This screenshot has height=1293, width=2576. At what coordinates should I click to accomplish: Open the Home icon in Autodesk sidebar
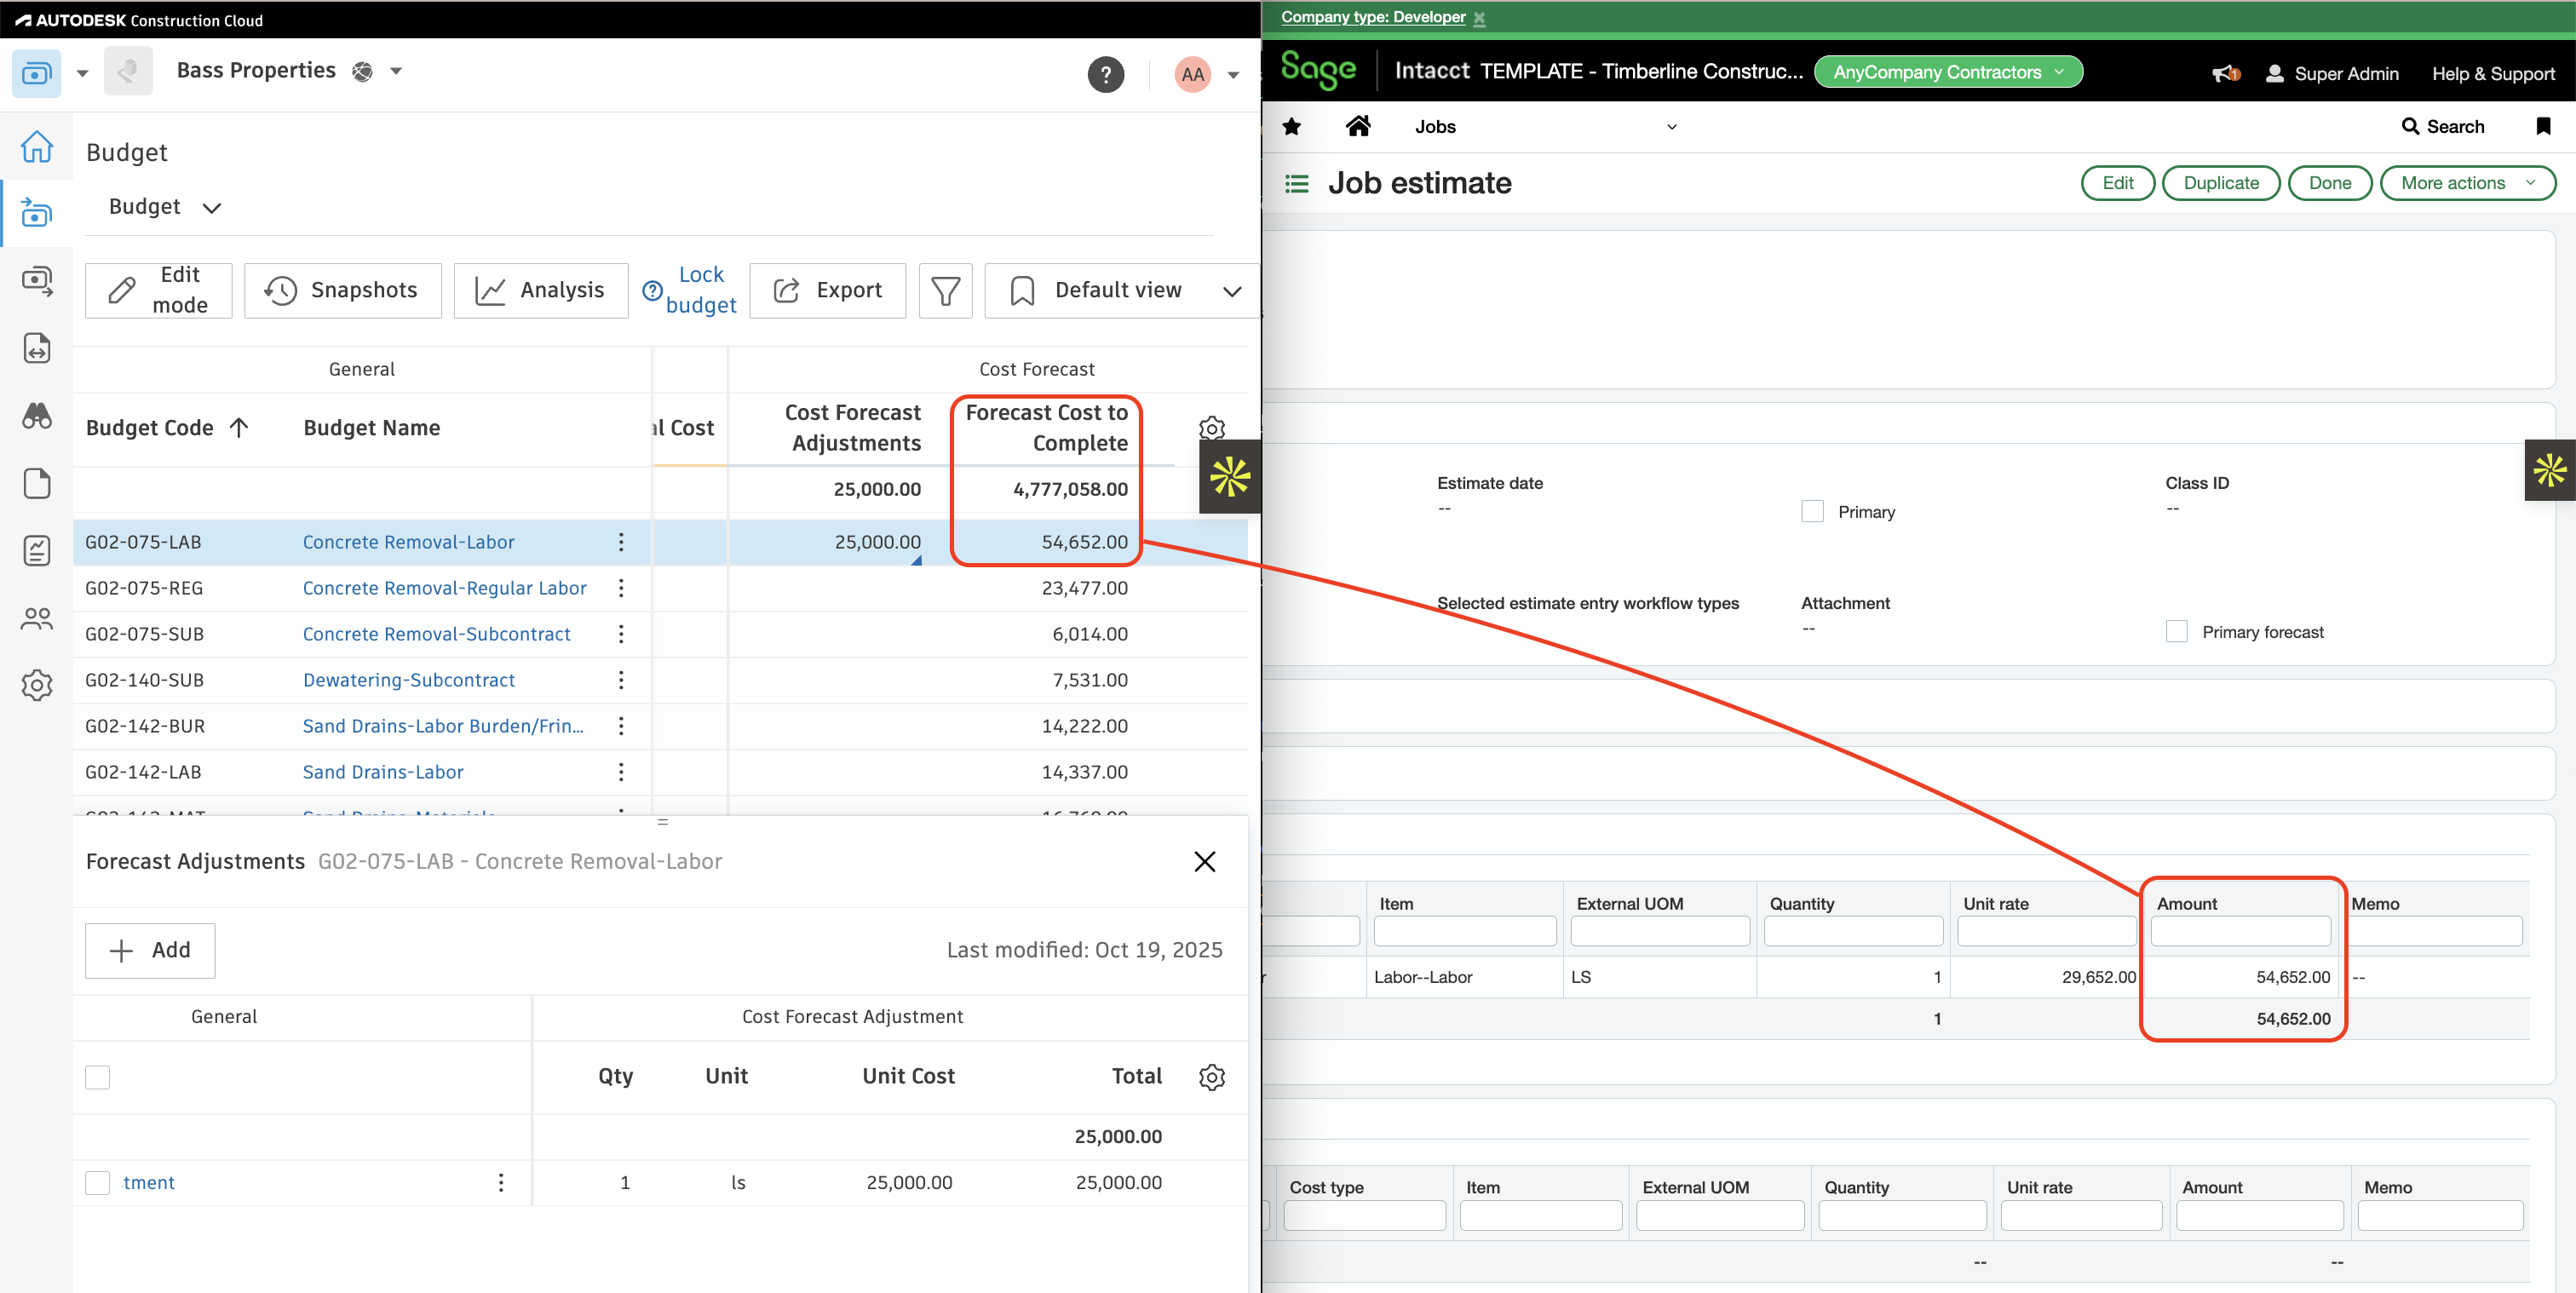(37, 146)
